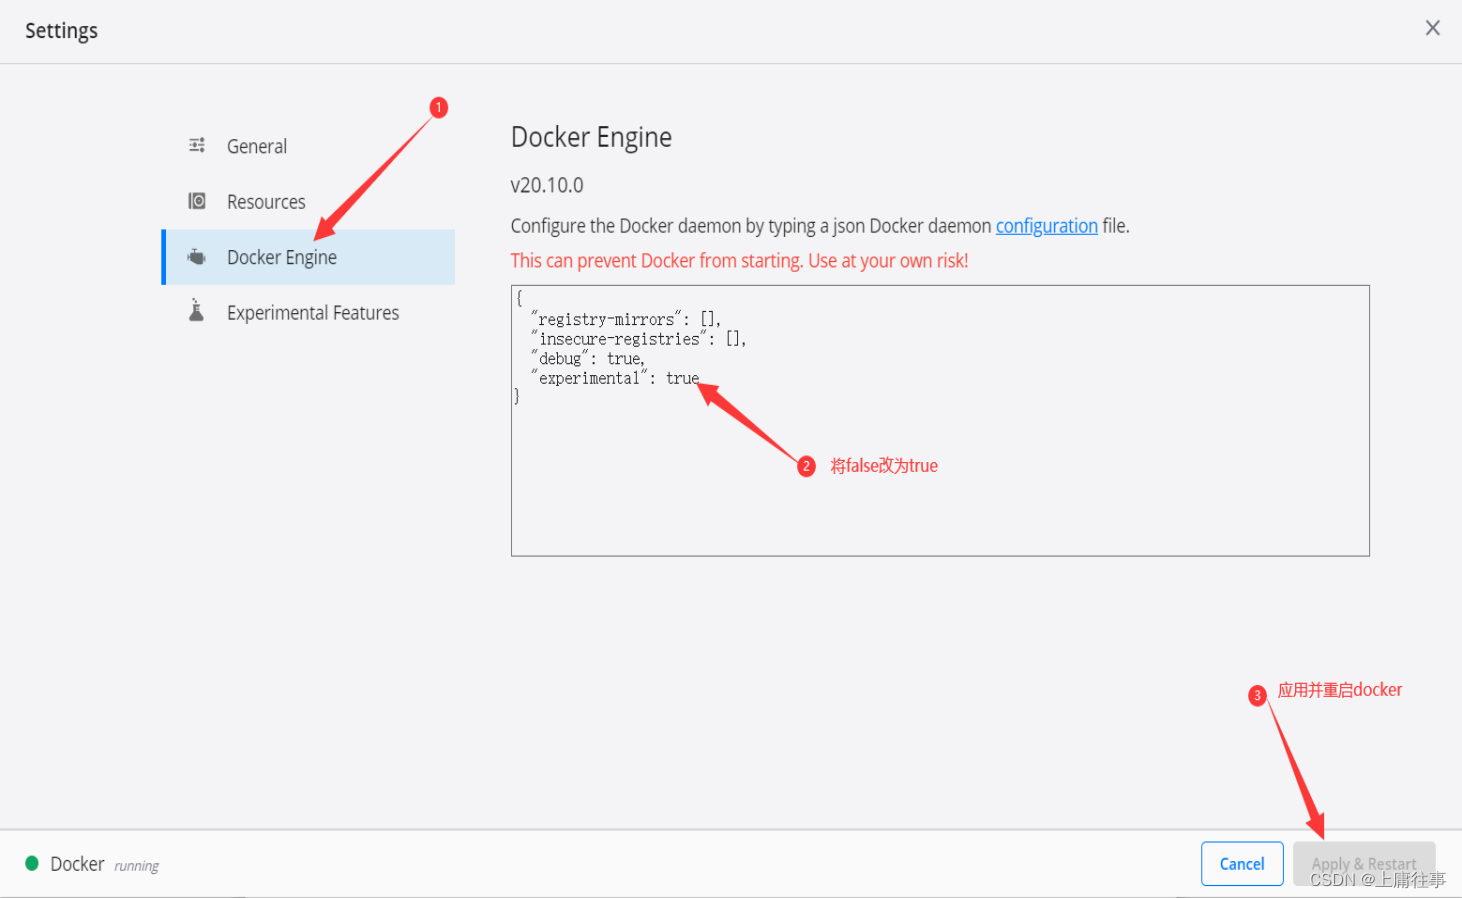The image size is (1462, 898).
Task: Click the Cancel button
Action: (1242, 864)
